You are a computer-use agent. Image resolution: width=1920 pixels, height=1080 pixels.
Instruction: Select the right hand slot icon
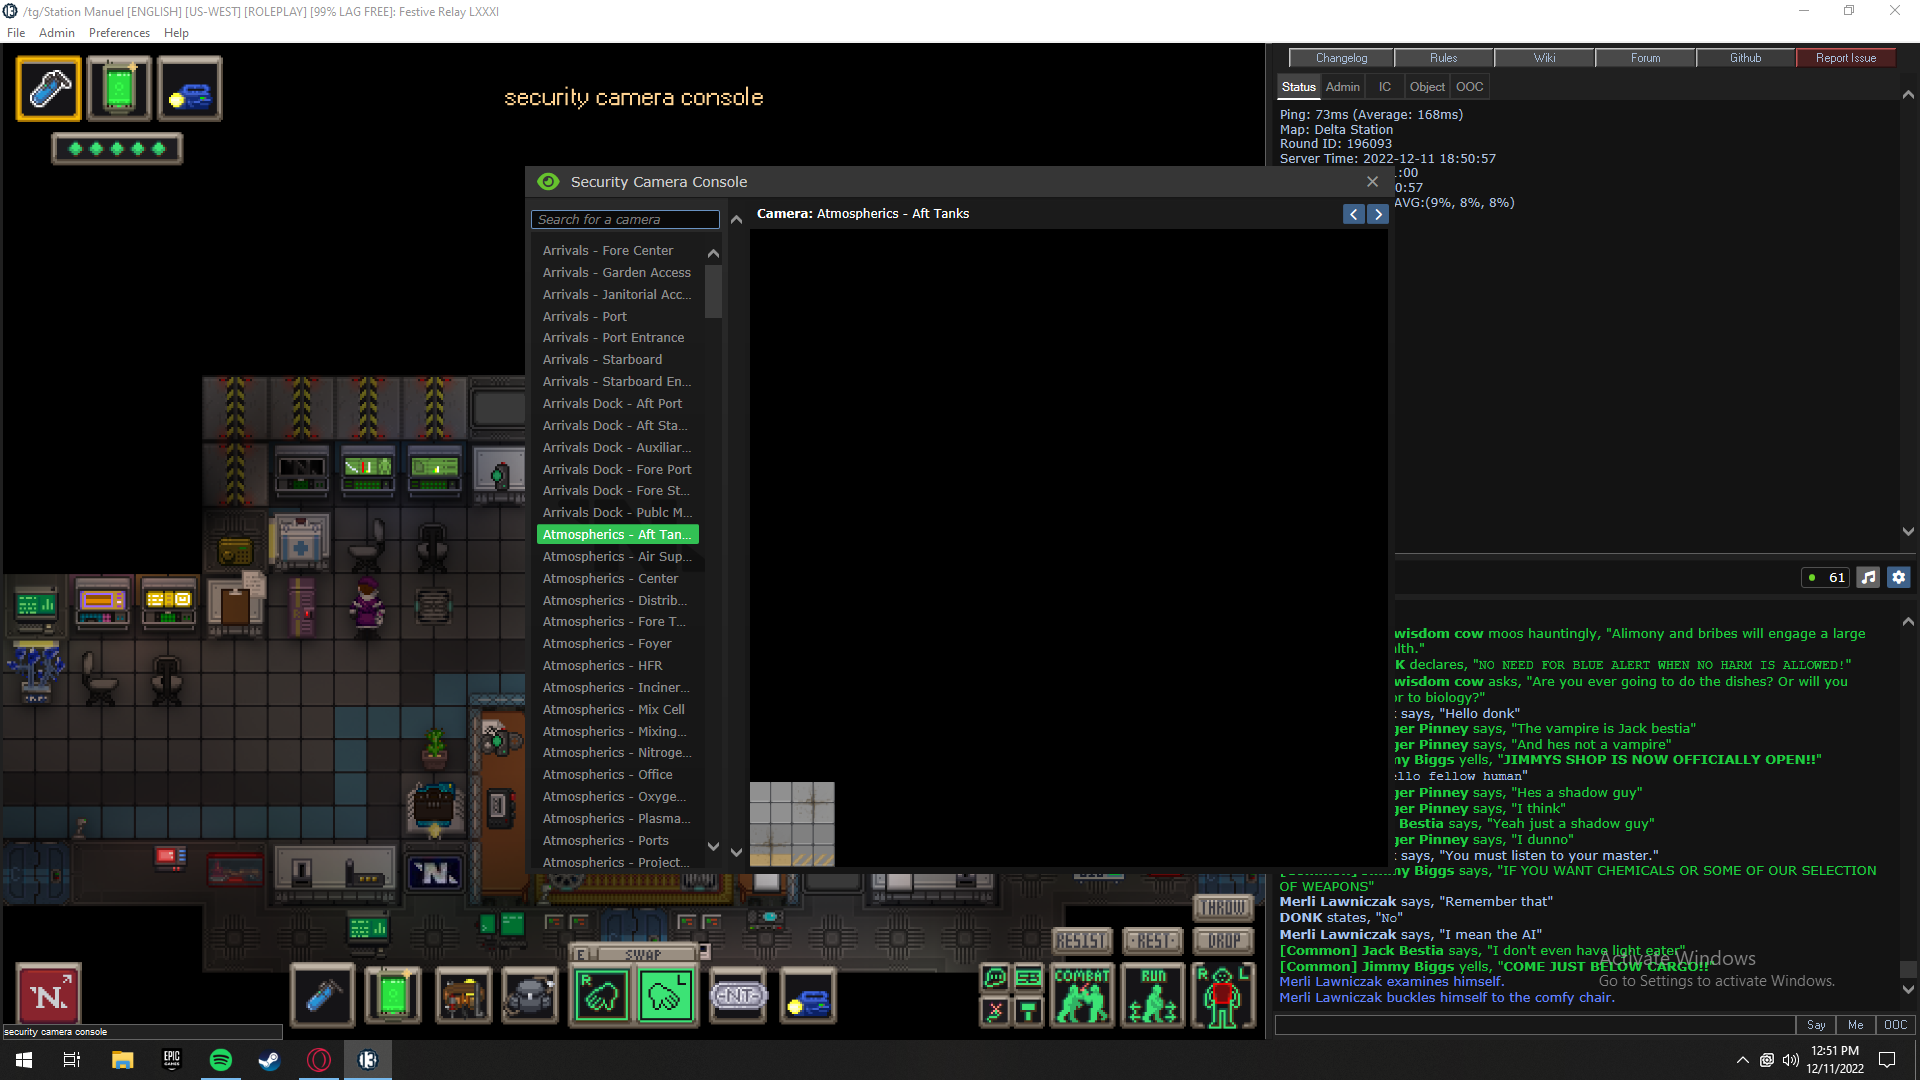tap(600, 995)
